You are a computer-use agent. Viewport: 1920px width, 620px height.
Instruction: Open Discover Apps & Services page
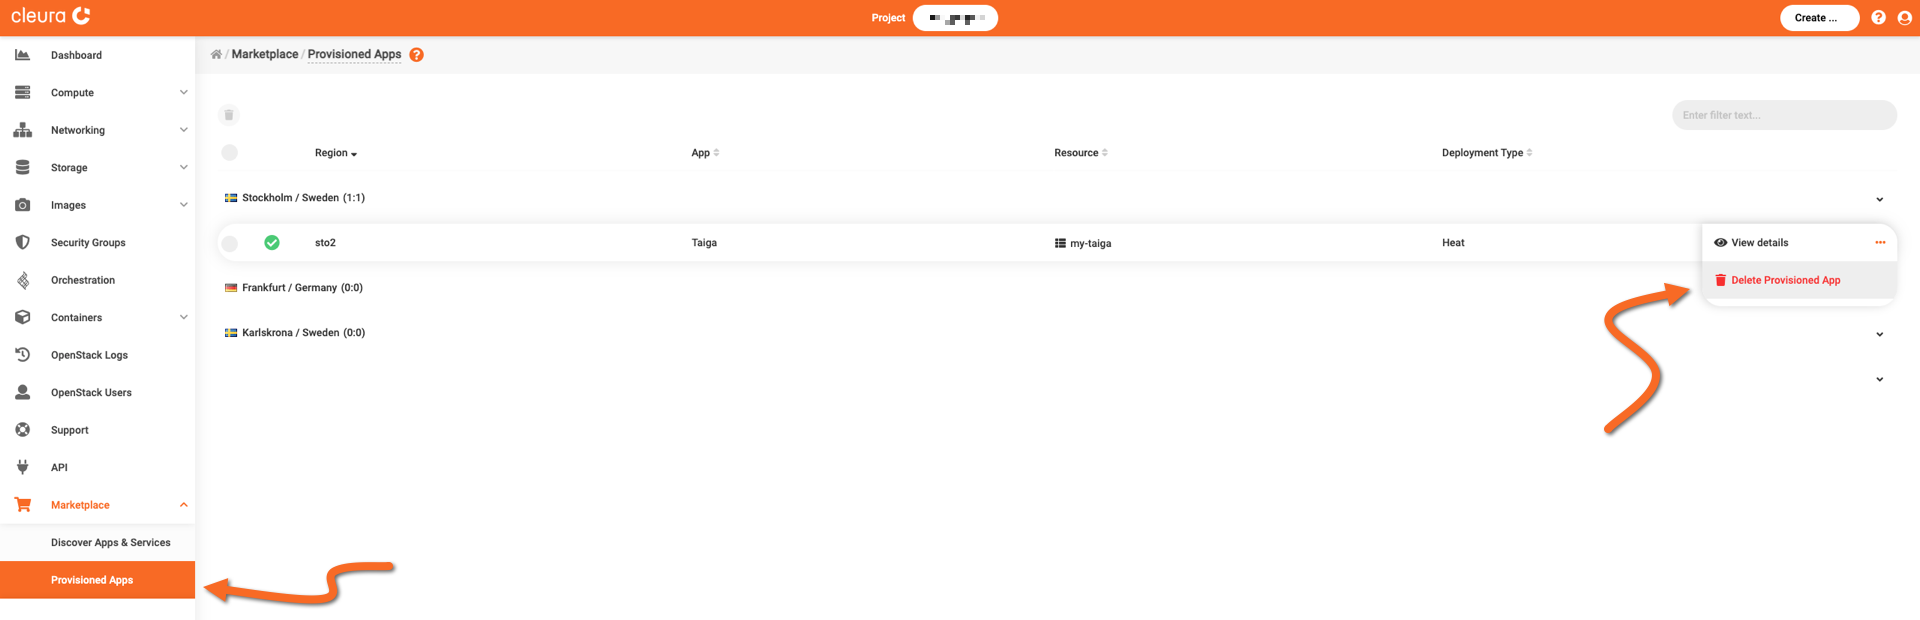coord(110,543)
